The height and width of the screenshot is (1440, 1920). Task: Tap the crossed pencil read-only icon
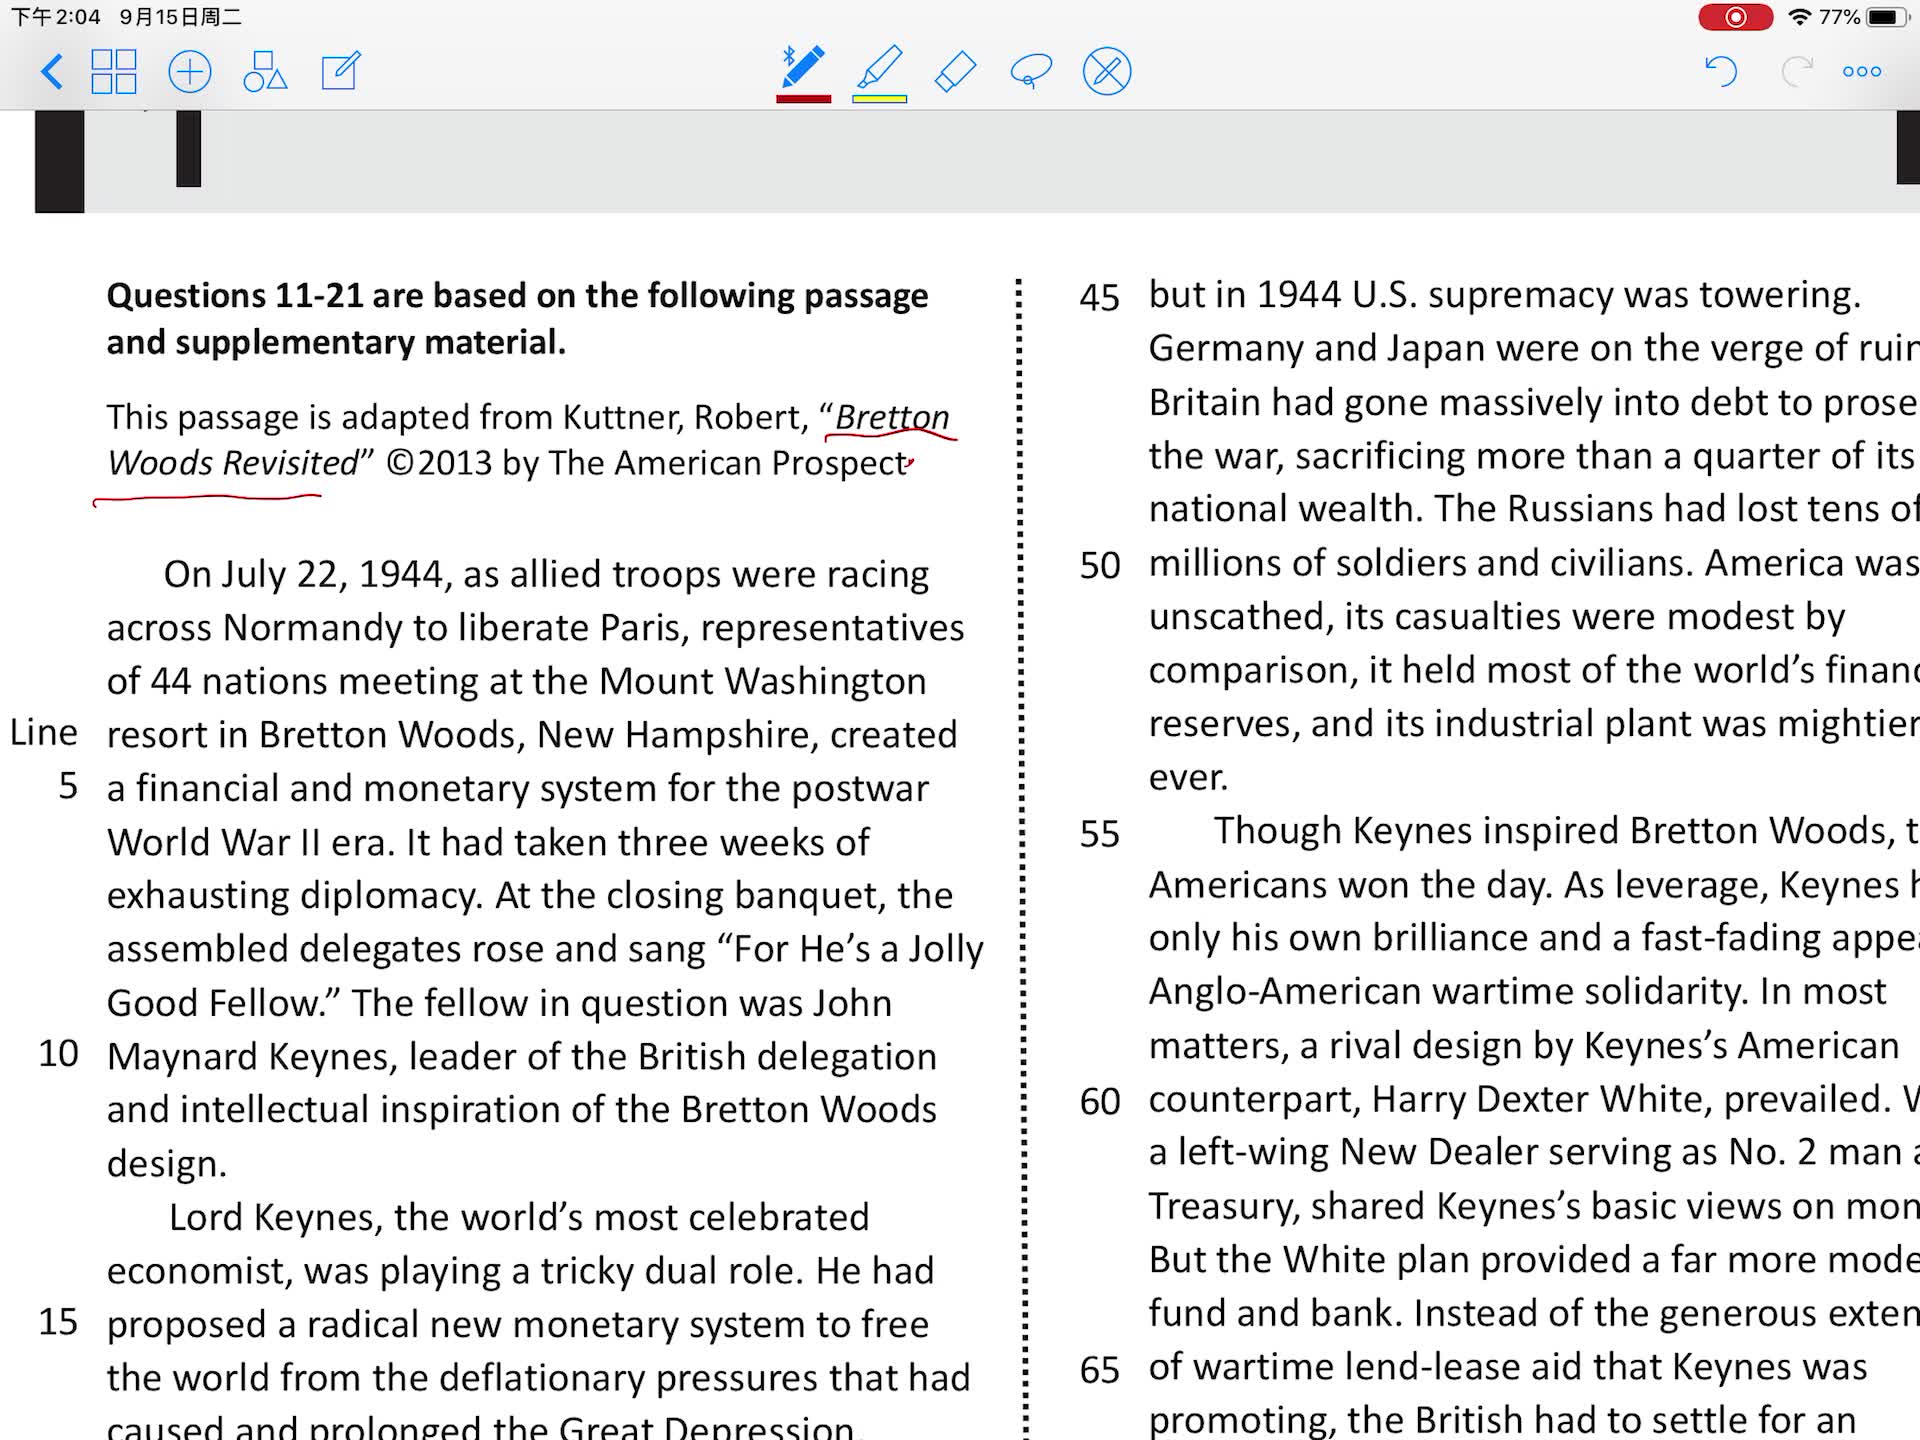tap(1107, 72)
